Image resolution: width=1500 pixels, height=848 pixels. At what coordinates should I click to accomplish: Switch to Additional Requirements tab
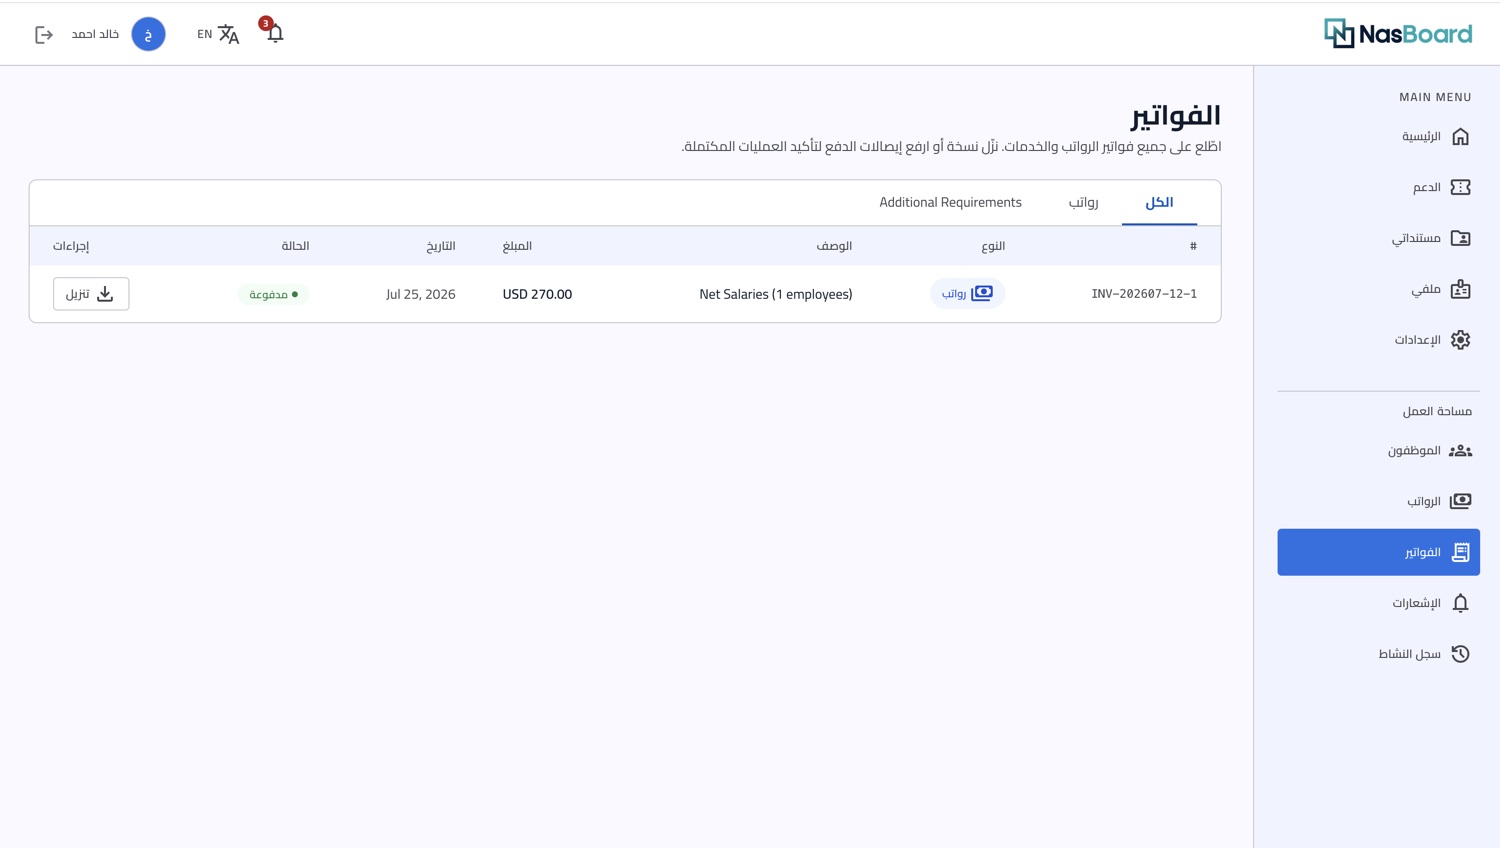click(x=950, y=202)
